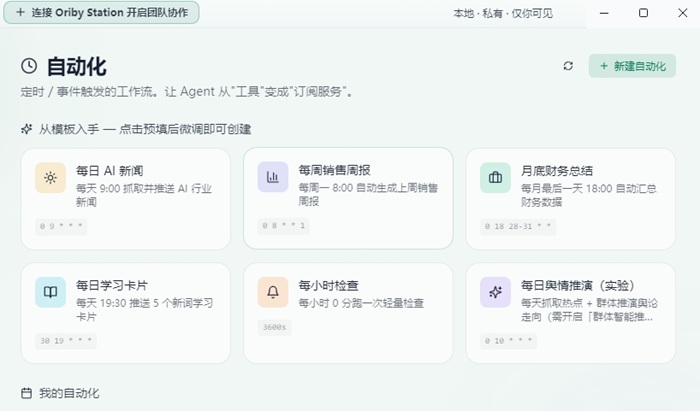Click description 每小时 0 分跑一次轻量检查
Viewport: 700px width, 411px height.
pos(361,303)
